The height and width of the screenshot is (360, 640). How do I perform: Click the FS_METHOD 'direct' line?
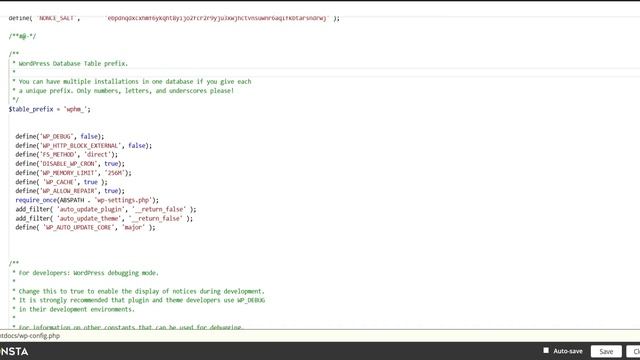click(67, 154)
